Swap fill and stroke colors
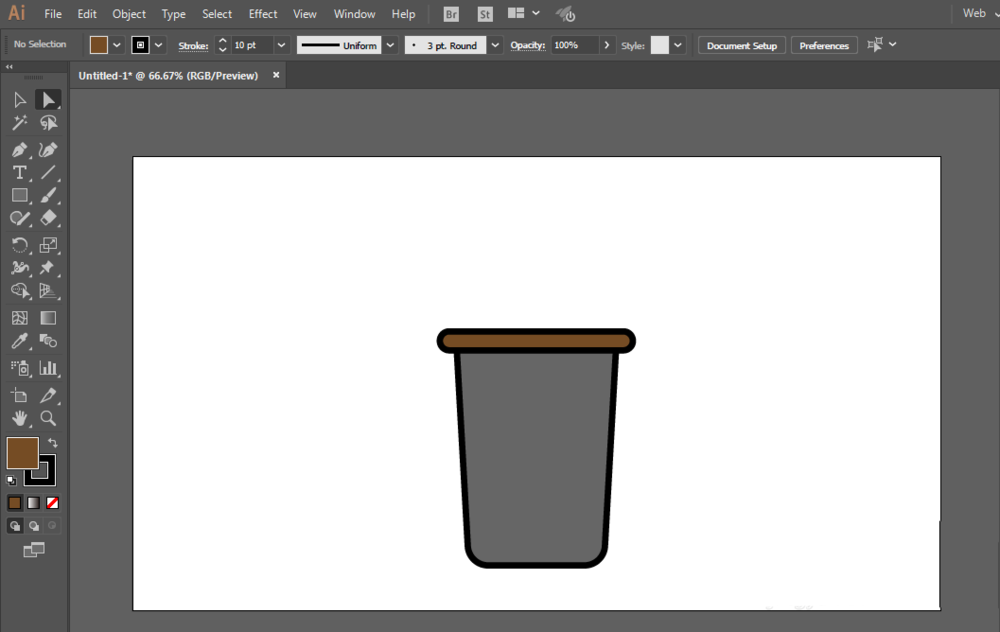Image resolution: width=1000 pixels, height=632 pixels. [x=53, y=443]
